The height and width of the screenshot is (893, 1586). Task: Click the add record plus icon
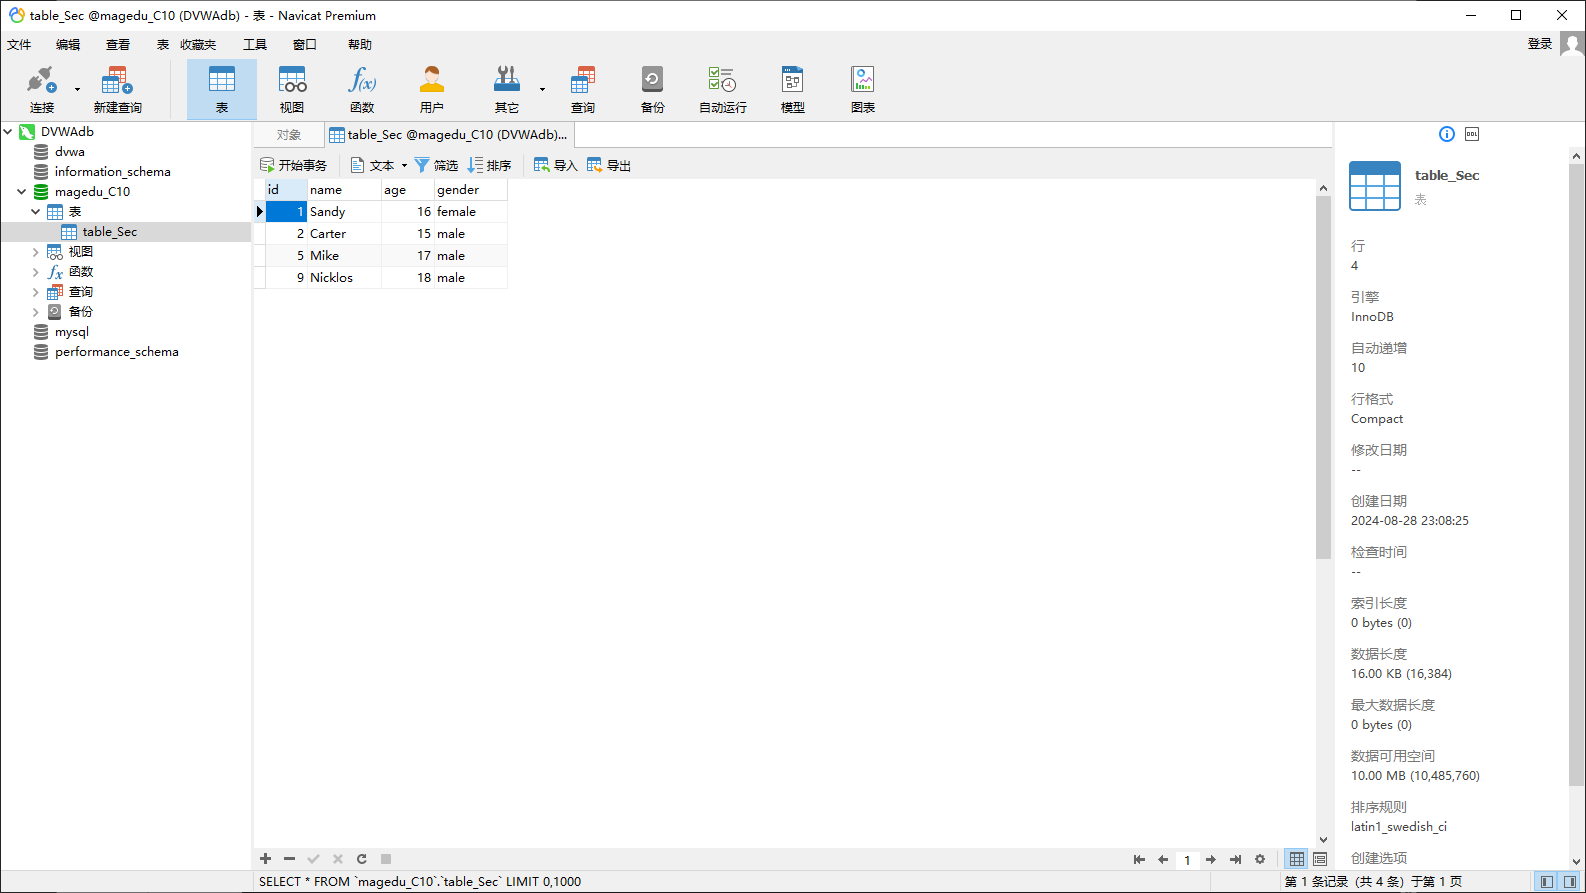tap(265, 859)
